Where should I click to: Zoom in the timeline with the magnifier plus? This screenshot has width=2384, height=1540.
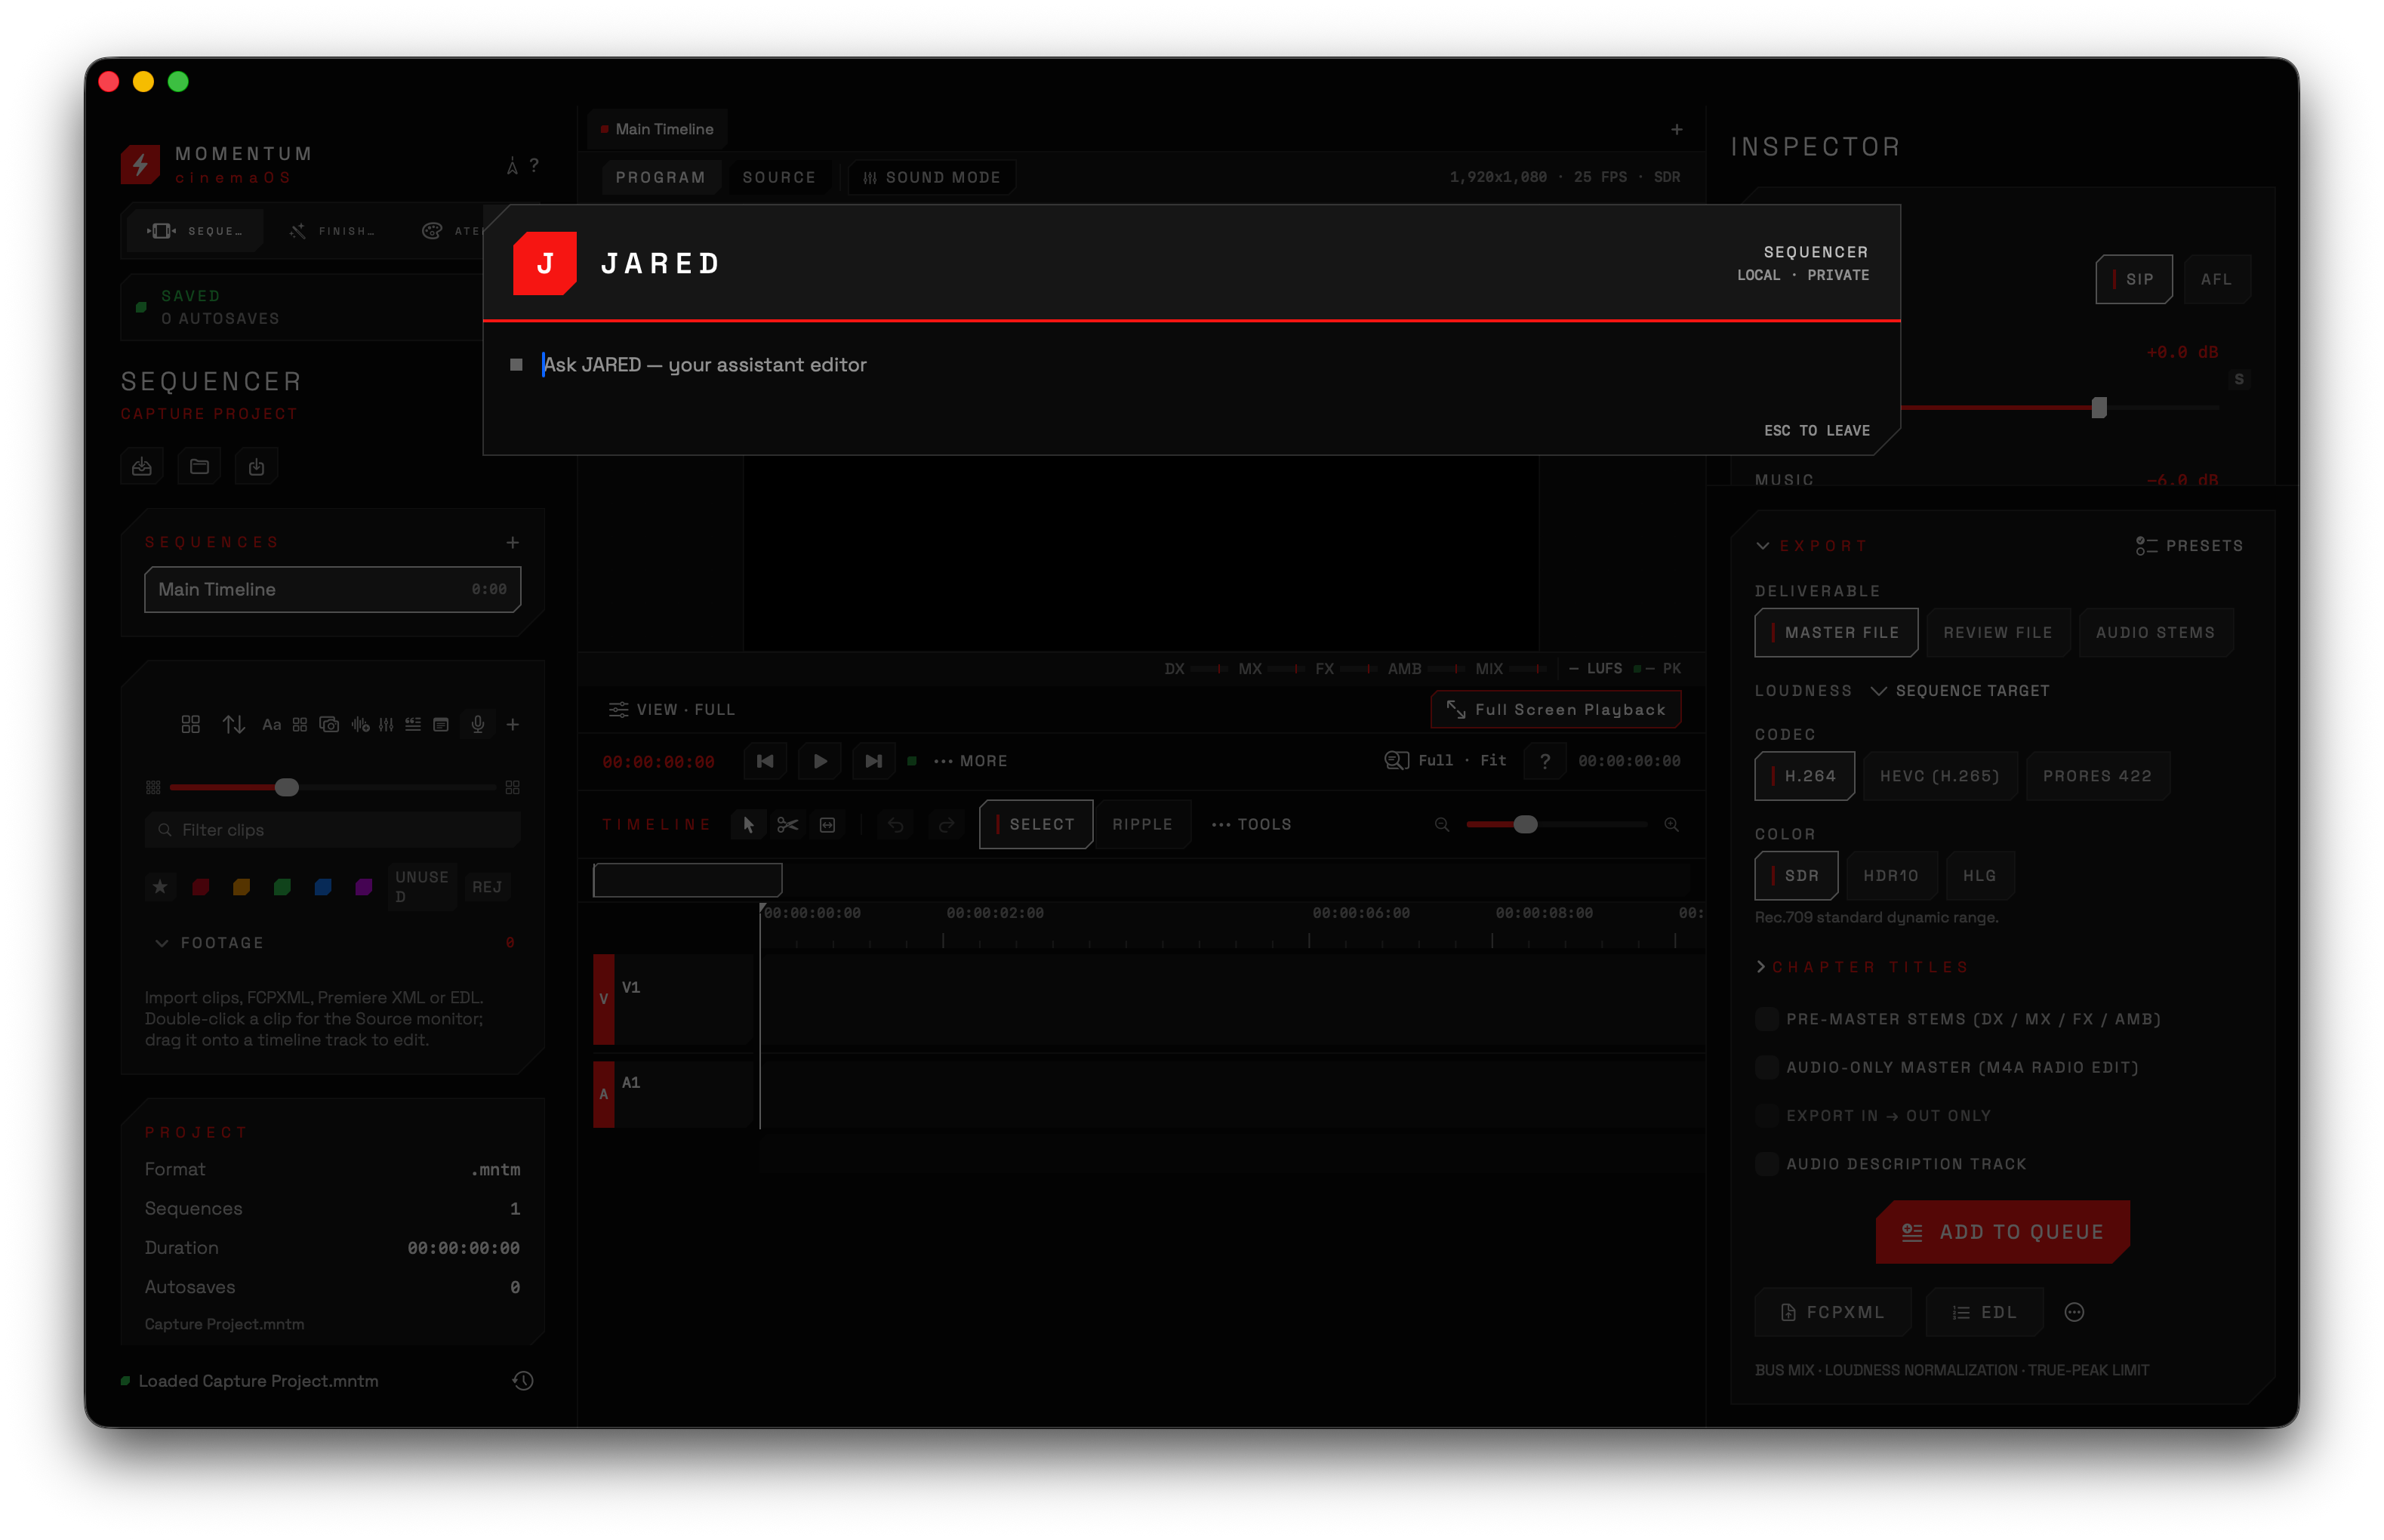click(x=1671, y=825)
